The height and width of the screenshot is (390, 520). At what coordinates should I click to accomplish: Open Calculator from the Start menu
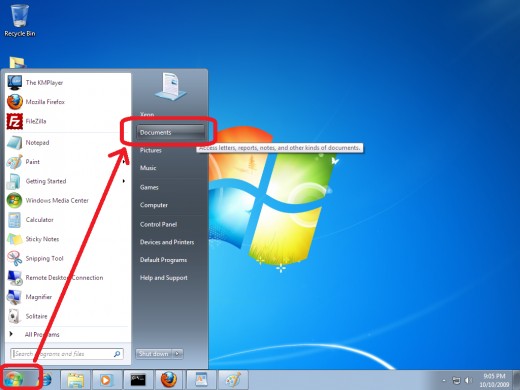pyautogui.click(x=67, y=220)
